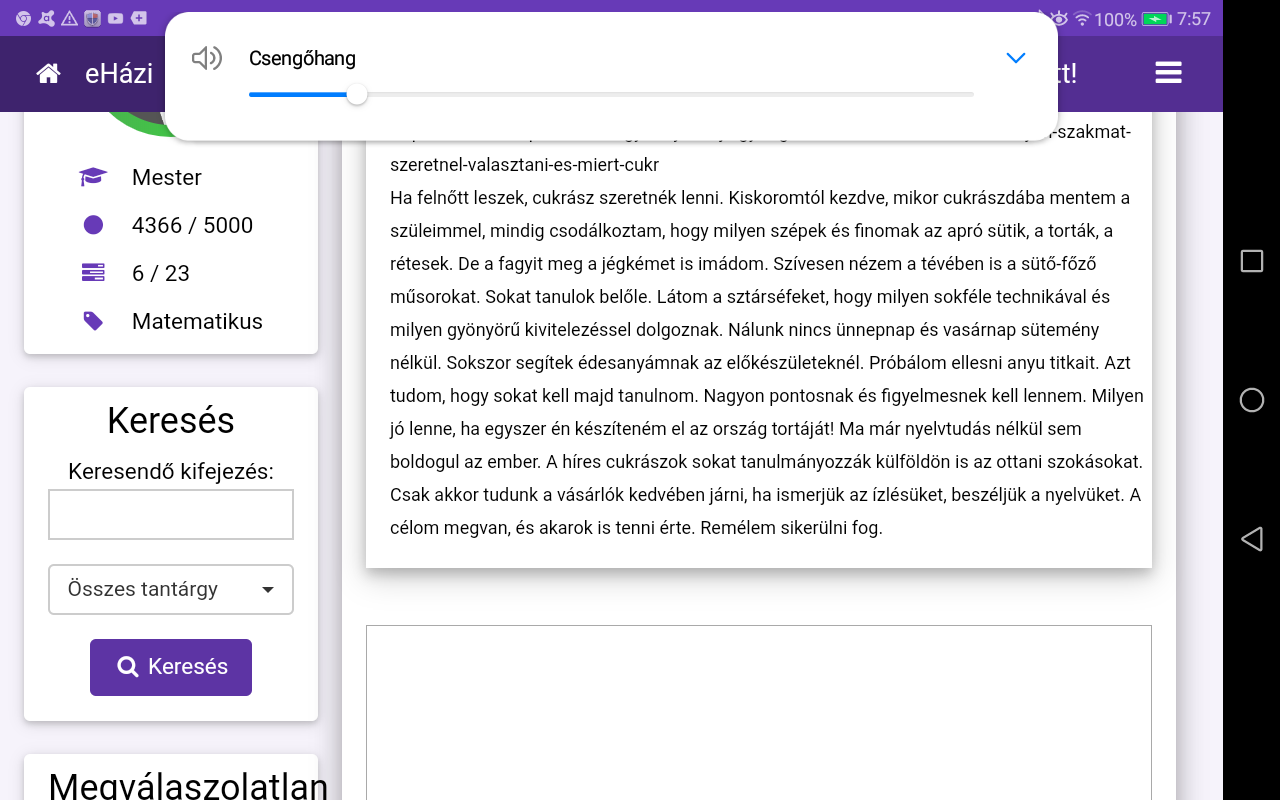
Task: Click the graduation cap icon next to Mester
Action: click(93, 177)
